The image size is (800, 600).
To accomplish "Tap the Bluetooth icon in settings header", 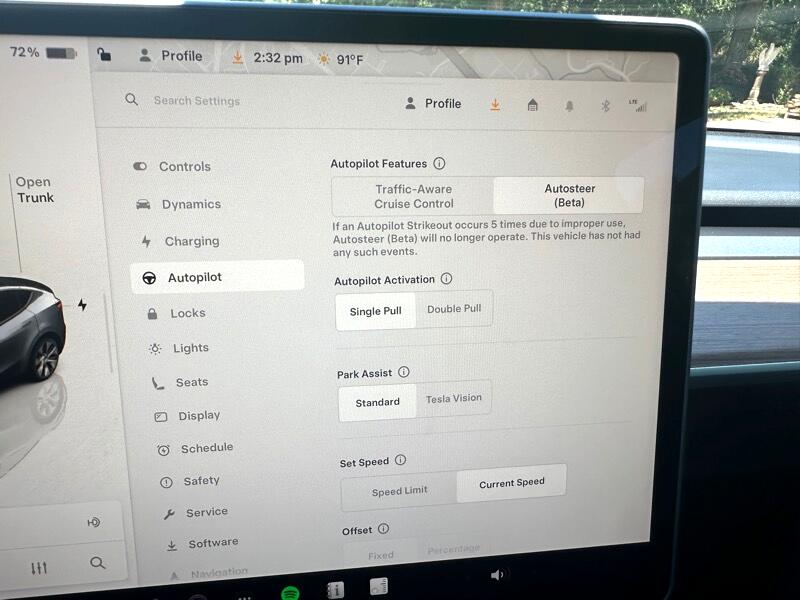I will [604, 105].
